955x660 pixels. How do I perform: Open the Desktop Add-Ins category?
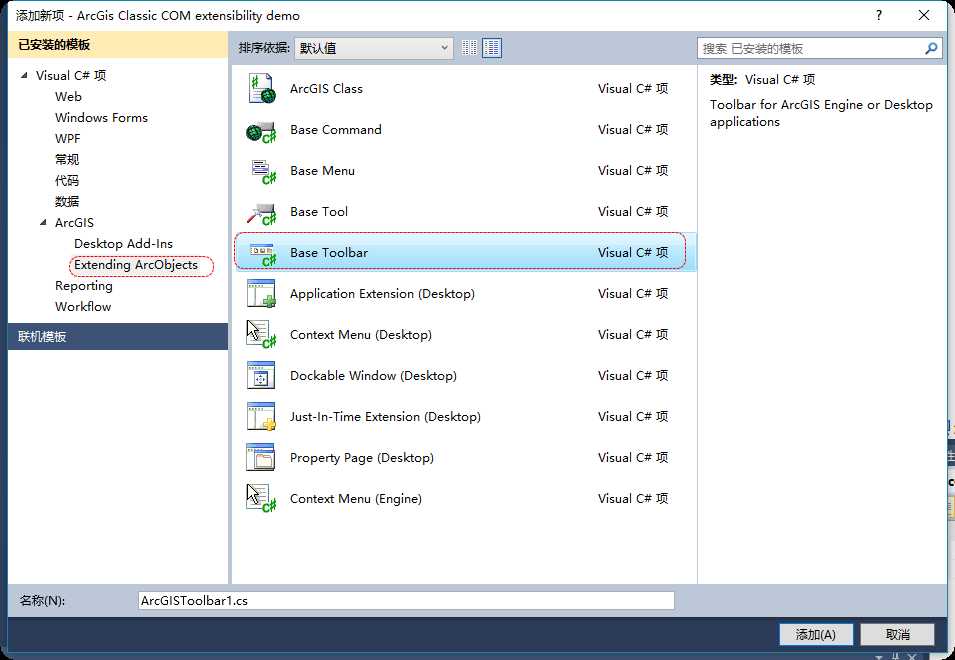click(124, 244)
